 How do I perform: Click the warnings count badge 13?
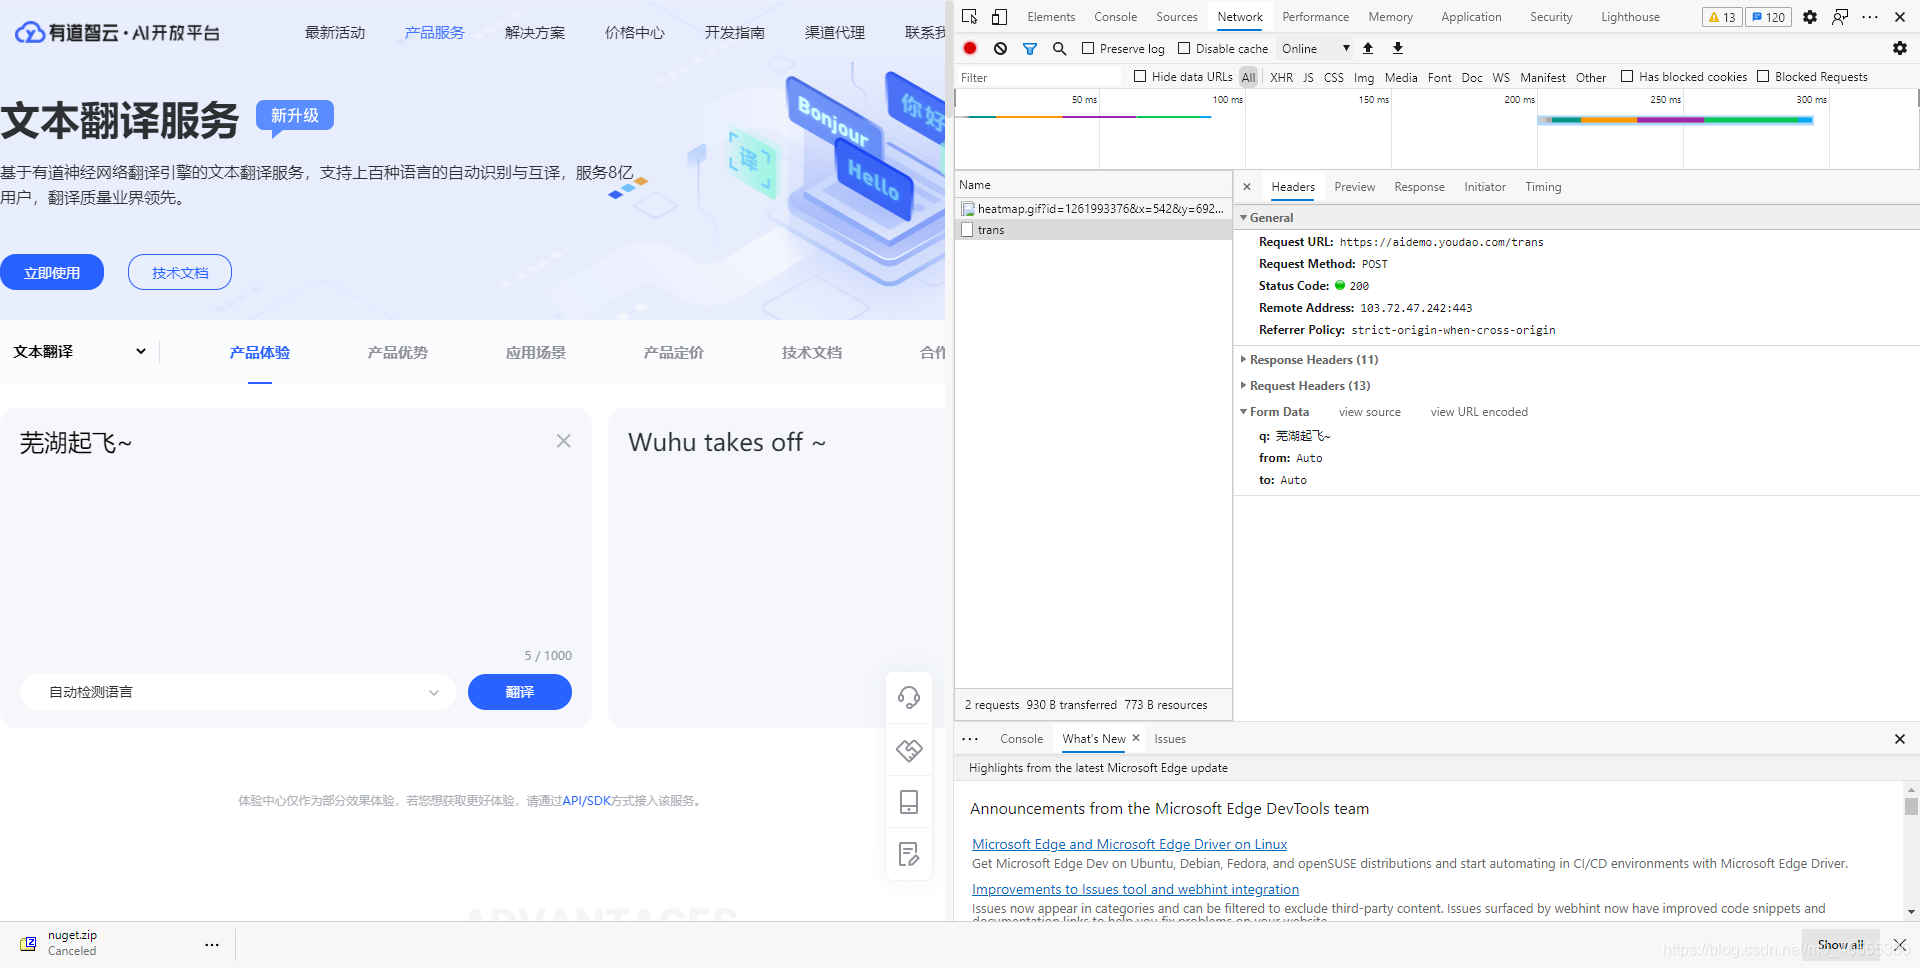tap(1722, 17)
